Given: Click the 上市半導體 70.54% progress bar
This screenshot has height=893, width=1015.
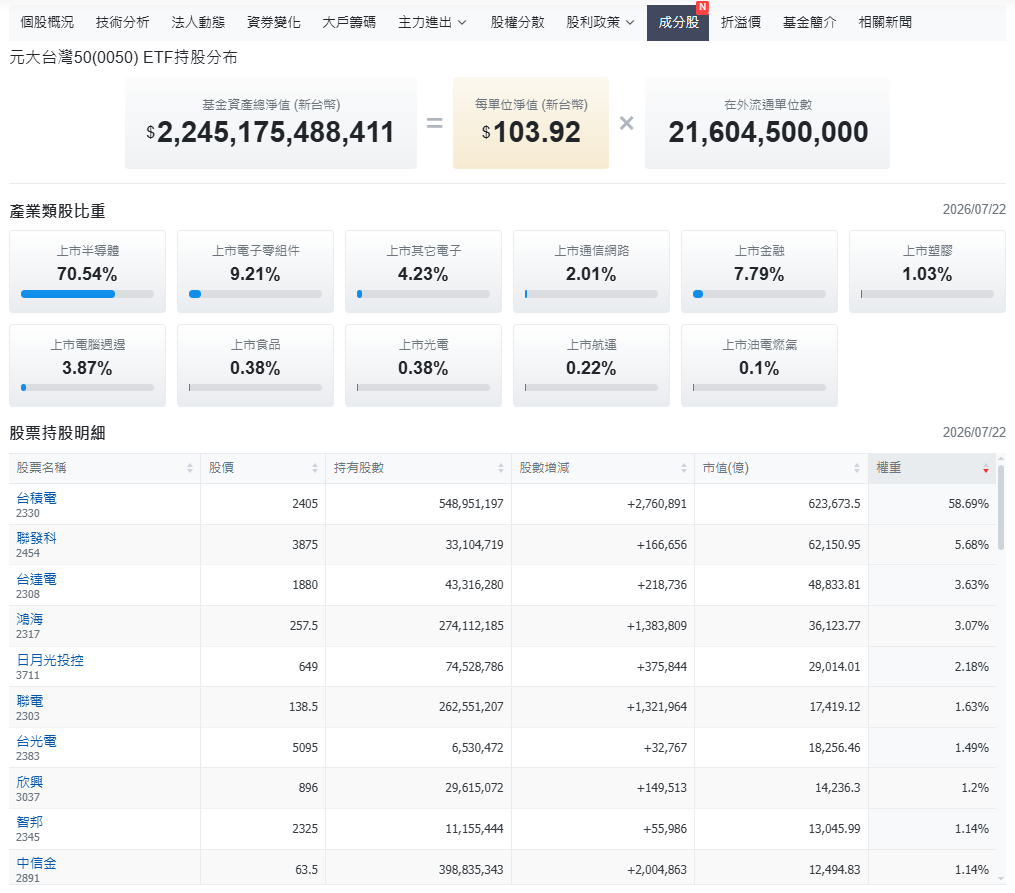Looking at the screenshot, I should click(87, 294).
